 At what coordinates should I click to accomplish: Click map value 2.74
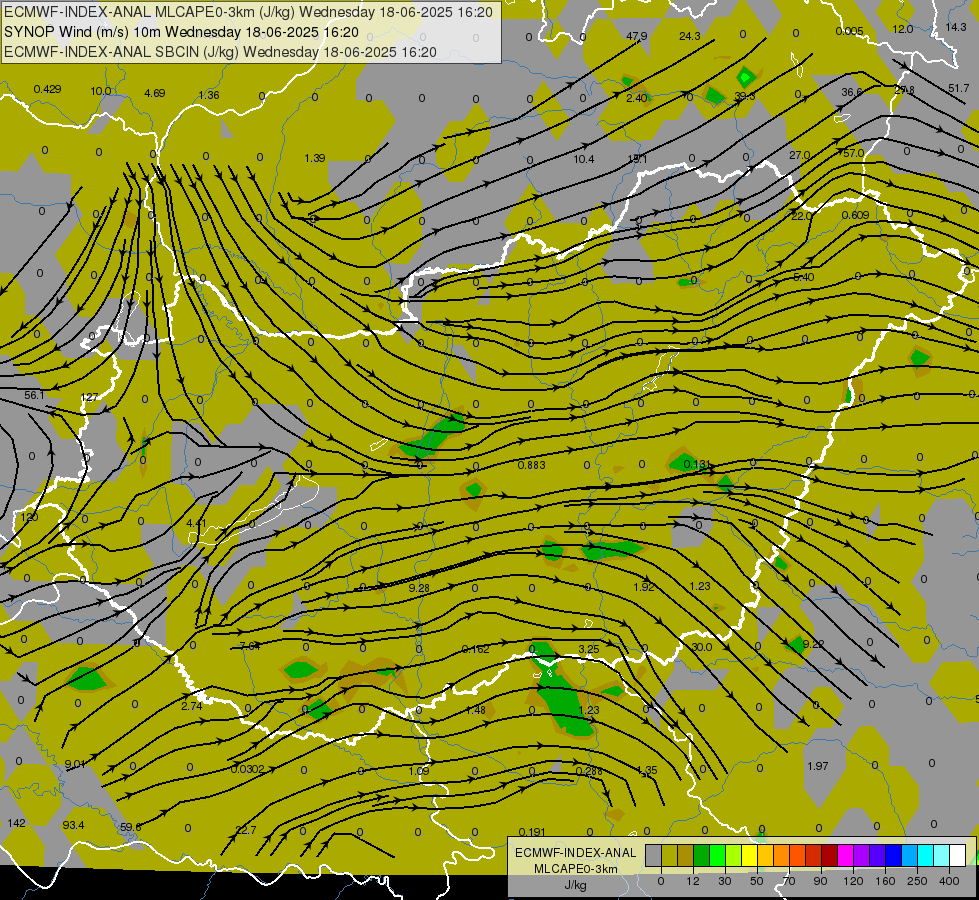[192, 706]
